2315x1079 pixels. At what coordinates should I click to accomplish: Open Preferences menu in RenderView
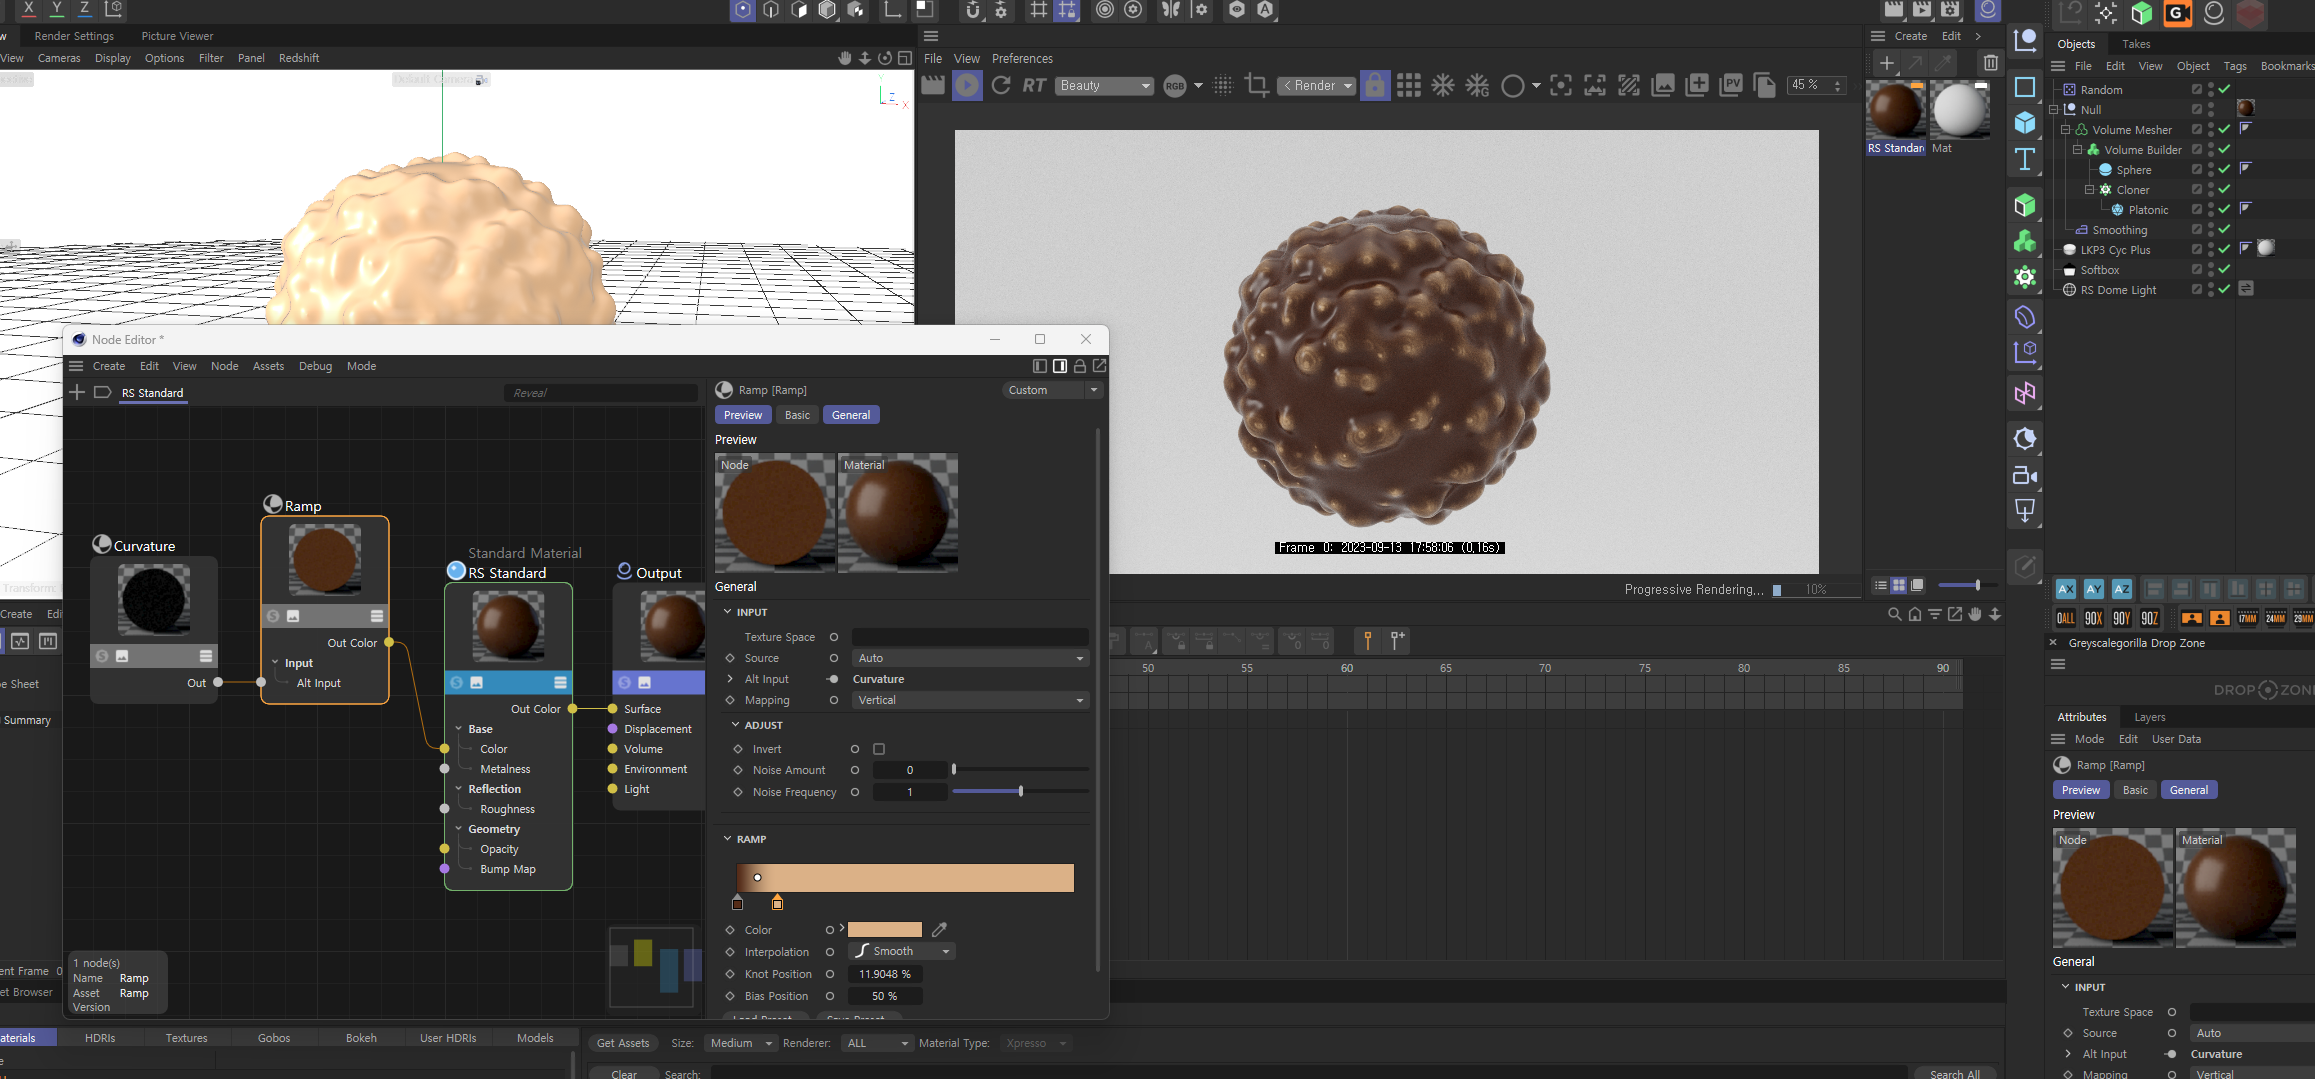pyautogui.click(x=1022, y=59)
